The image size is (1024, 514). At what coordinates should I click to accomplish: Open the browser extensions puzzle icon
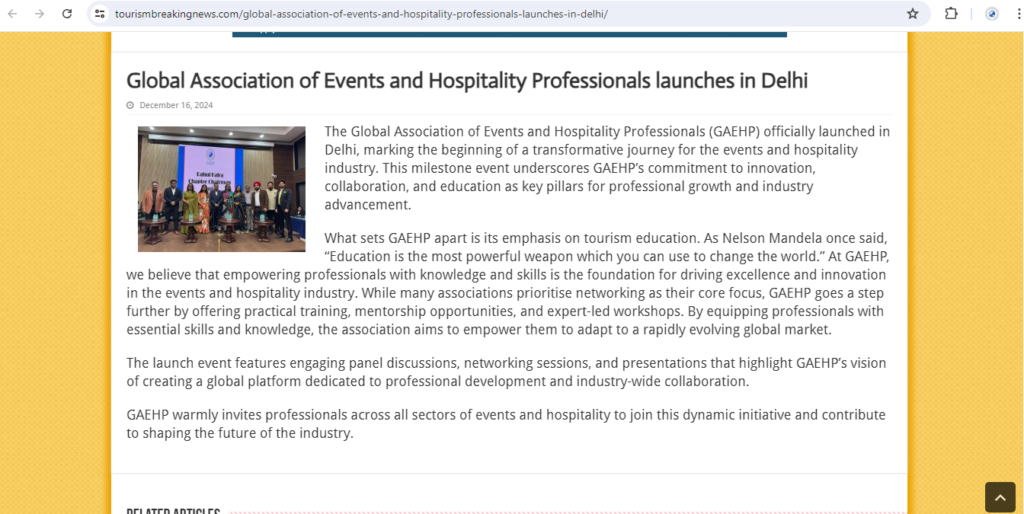point(951,14)
